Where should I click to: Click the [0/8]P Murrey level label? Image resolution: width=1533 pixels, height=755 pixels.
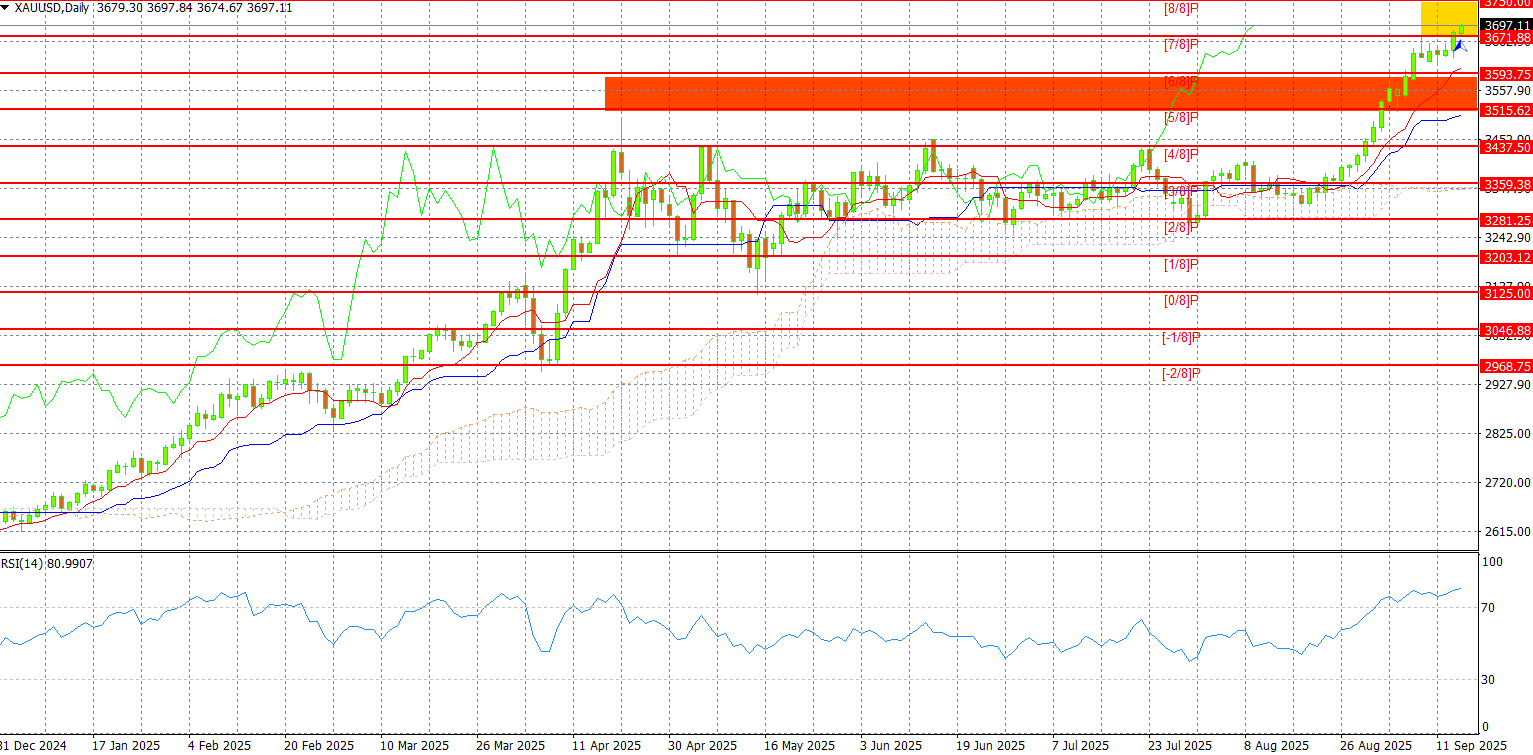[x=1180, y=301]
